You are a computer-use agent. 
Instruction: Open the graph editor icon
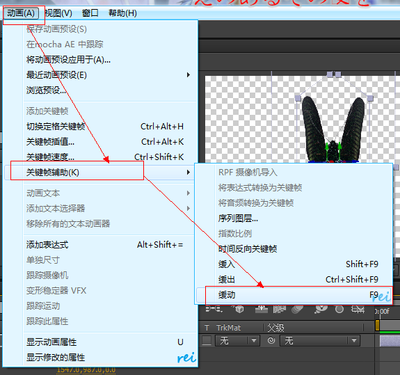[x=358, y=309]
